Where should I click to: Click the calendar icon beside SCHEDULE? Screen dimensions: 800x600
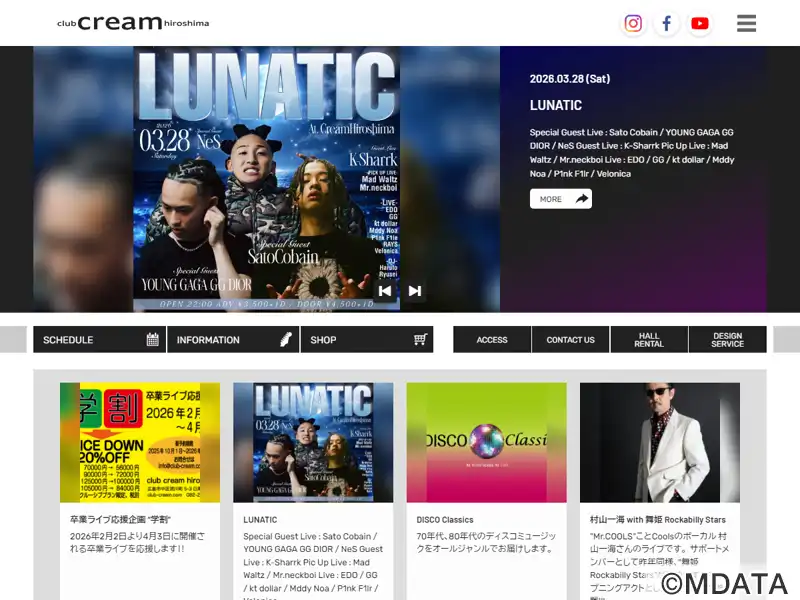click(153, 340)
